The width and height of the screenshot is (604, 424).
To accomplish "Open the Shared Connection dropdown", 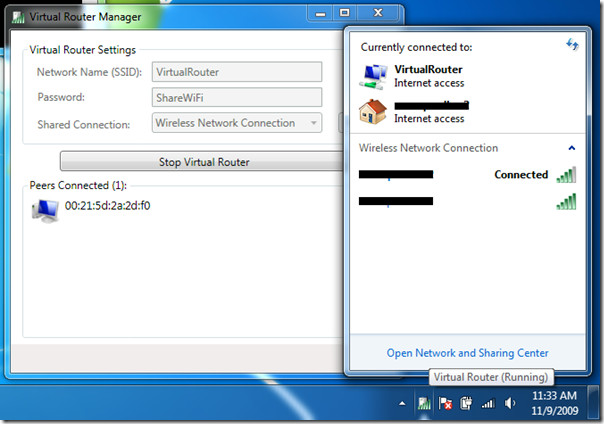I will tap(237, 123).
